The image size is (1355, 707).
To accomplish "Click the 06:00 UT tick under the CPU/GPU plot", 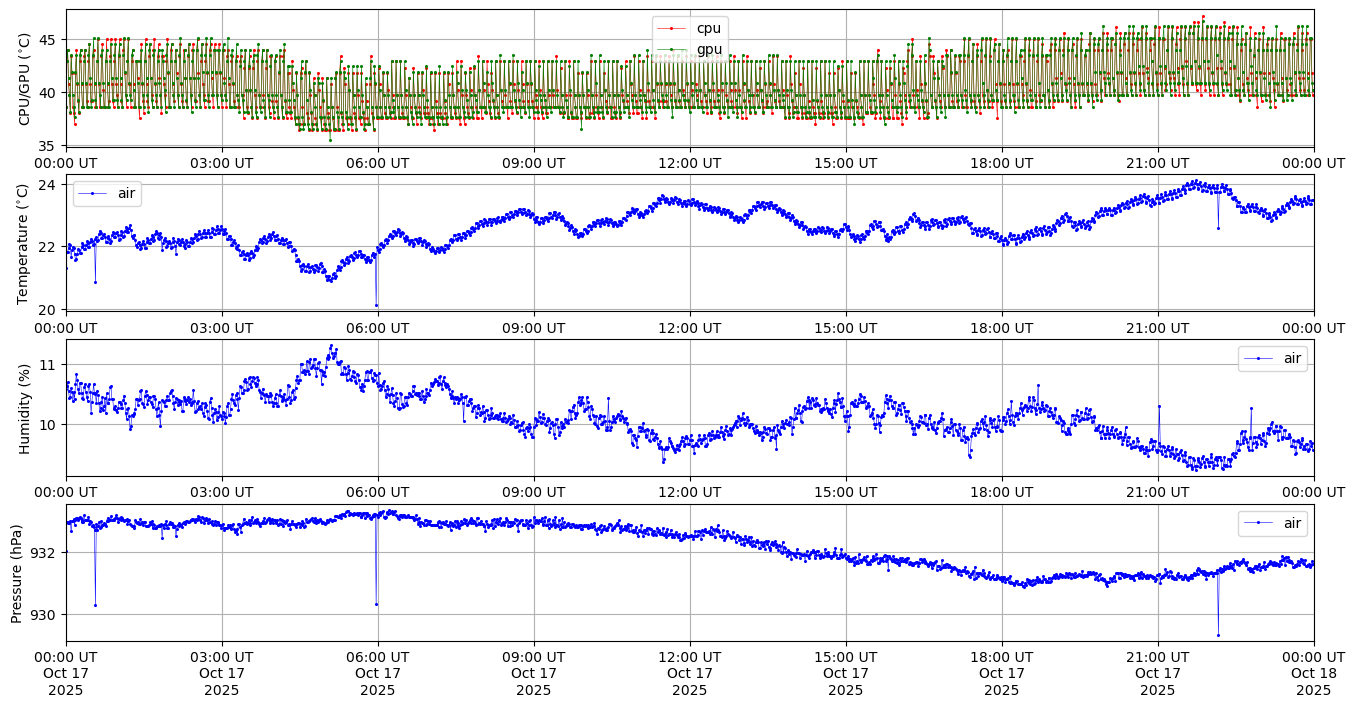I will coord(377,162).
